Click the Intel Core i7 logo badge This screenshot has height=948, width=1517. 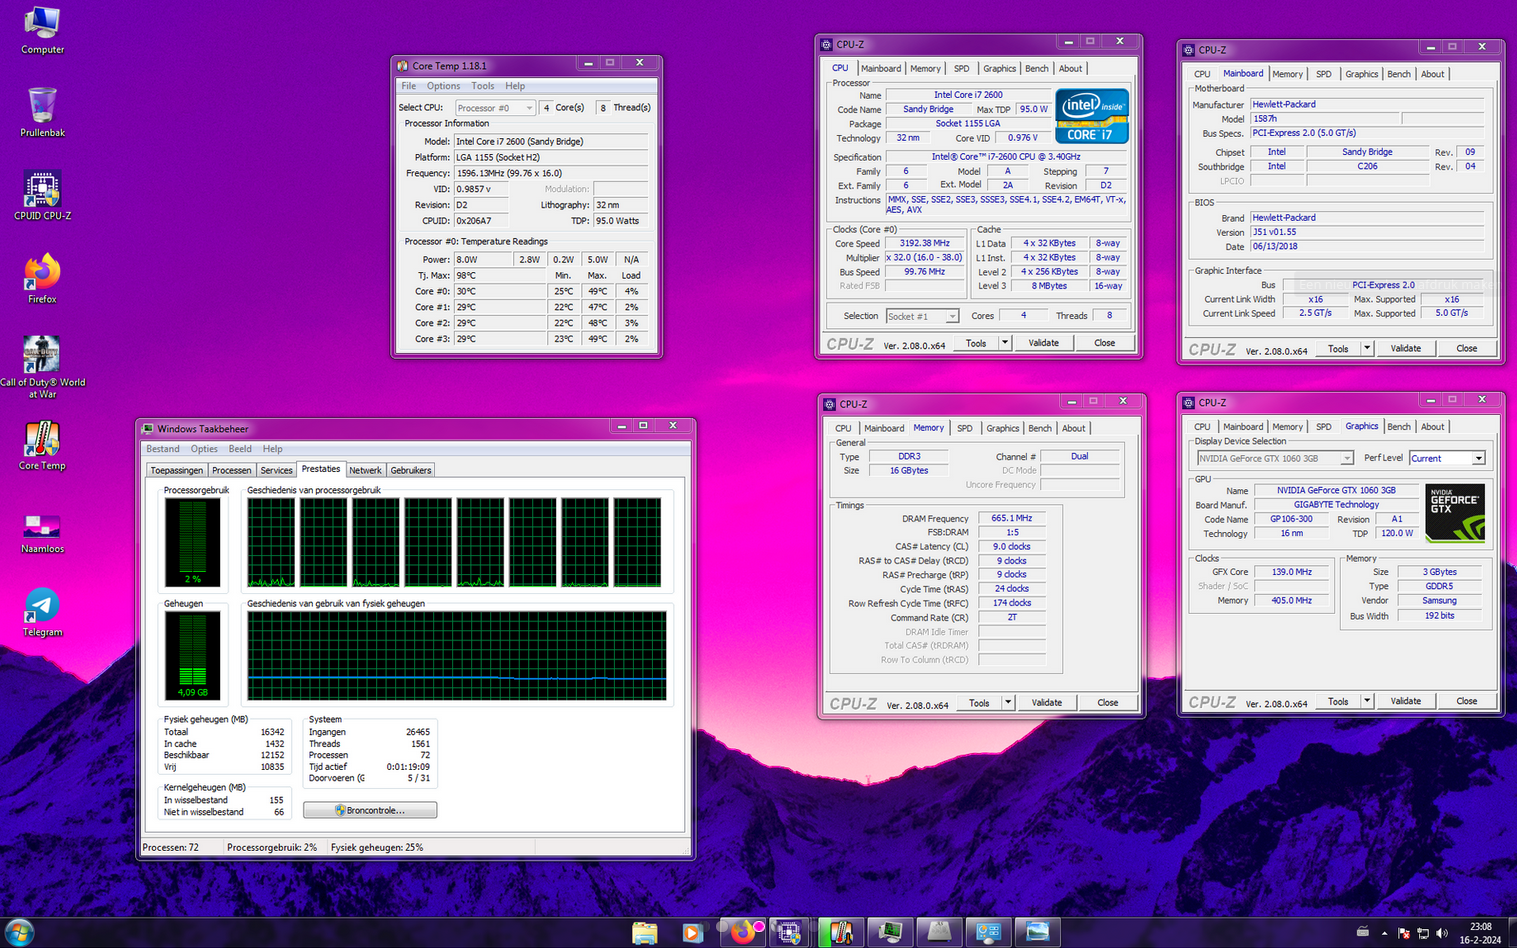click(x=1092, y=116)
